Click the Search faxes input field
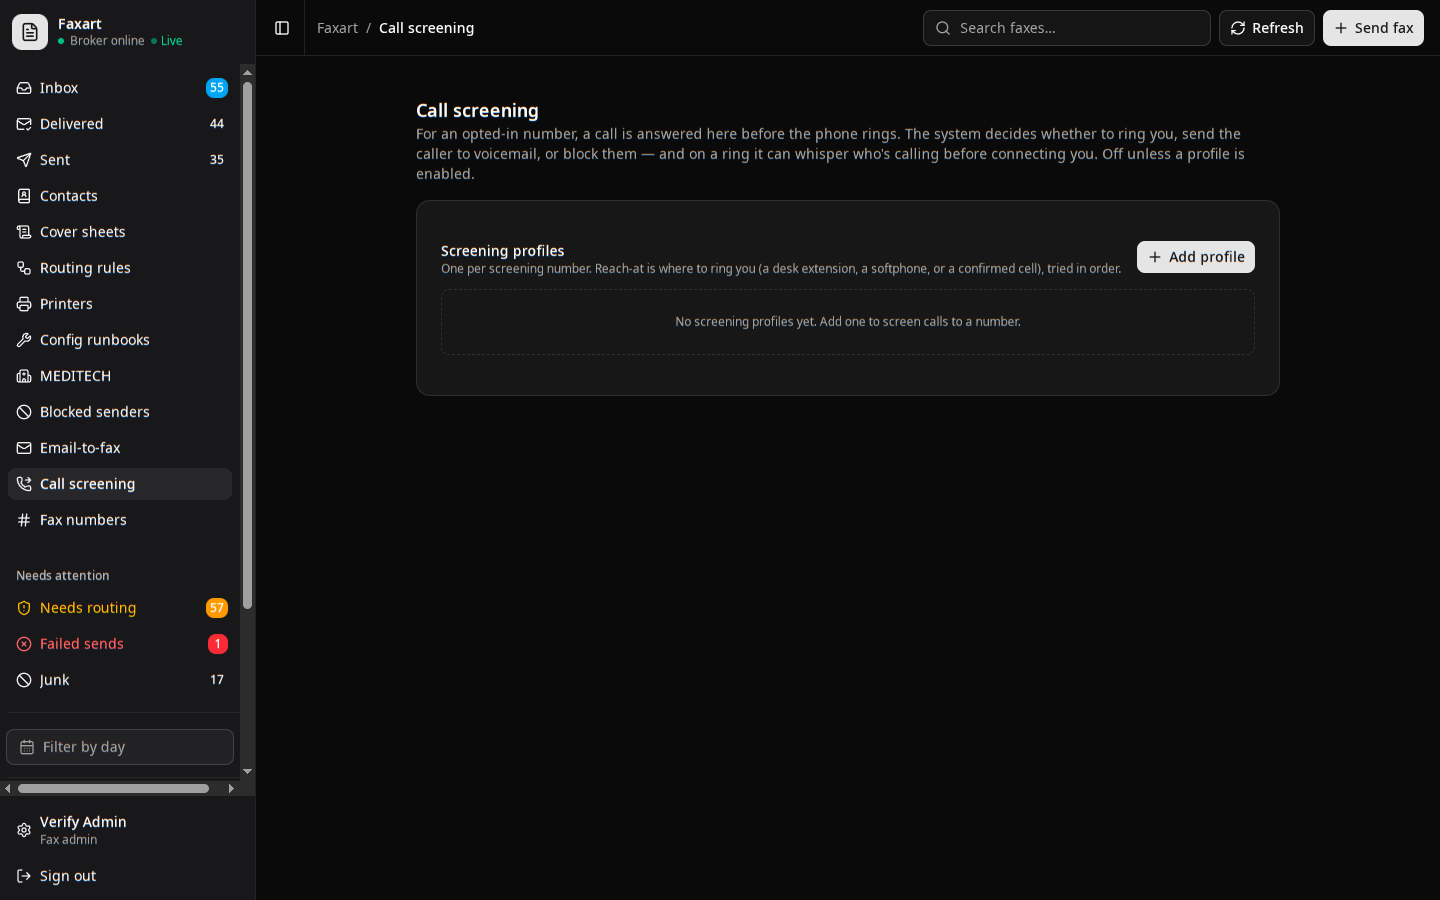1440x900 pixels. [1066, 28]
